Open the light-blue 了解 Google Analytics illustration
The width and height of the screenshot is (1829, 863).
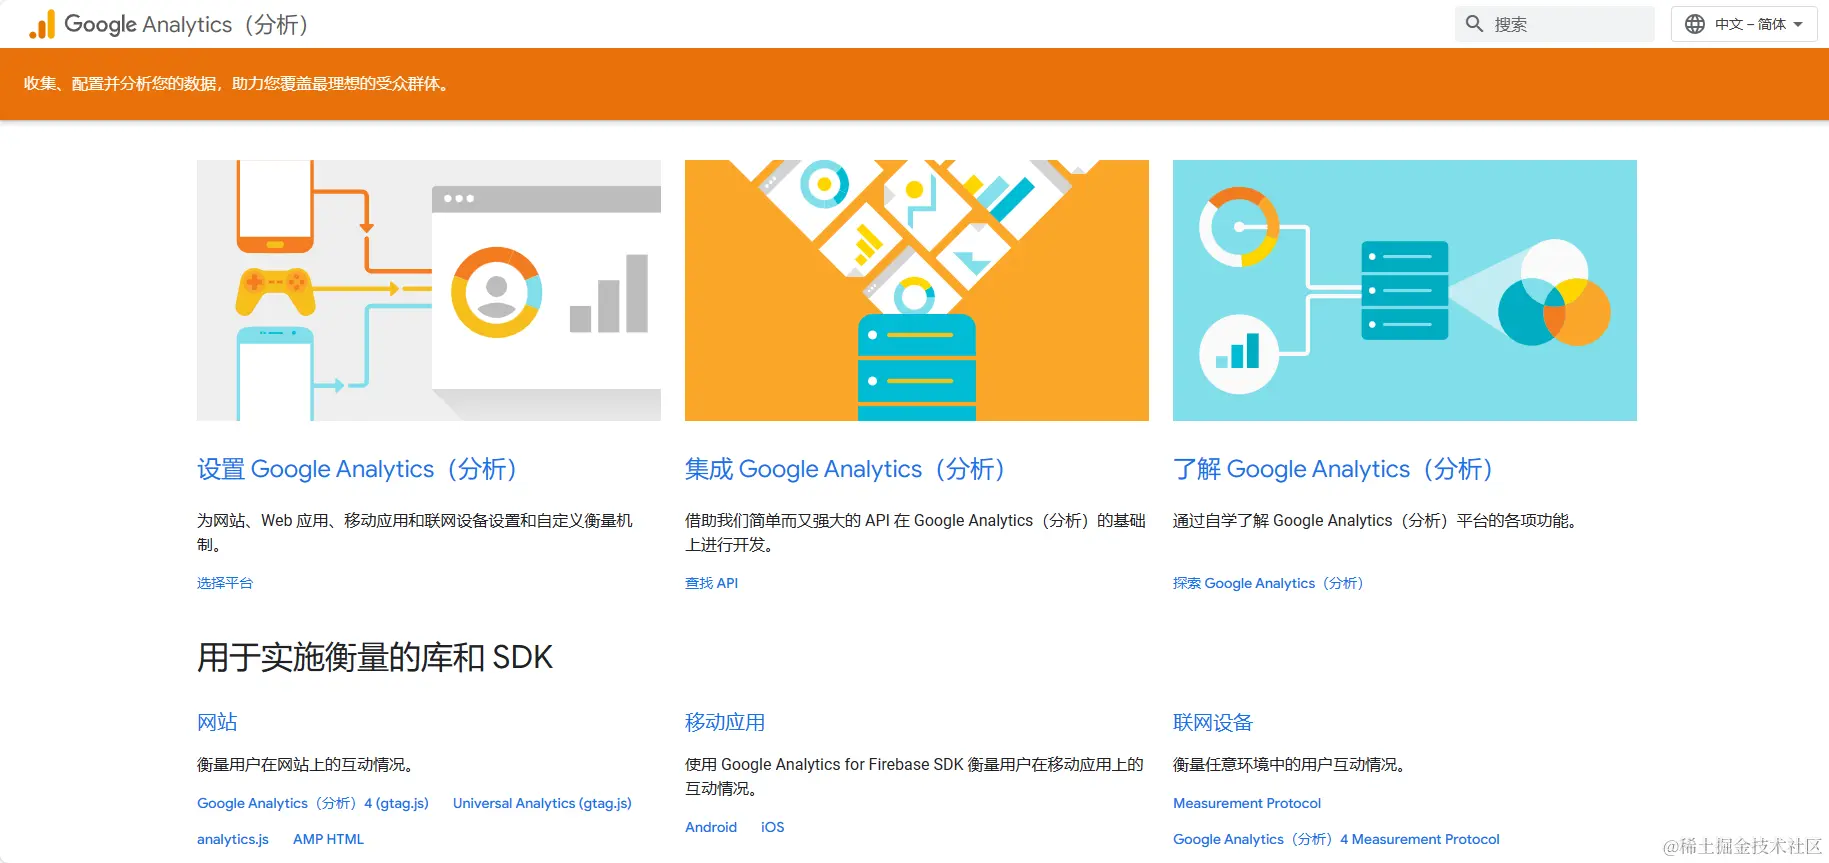click(x=1405, y=290)
